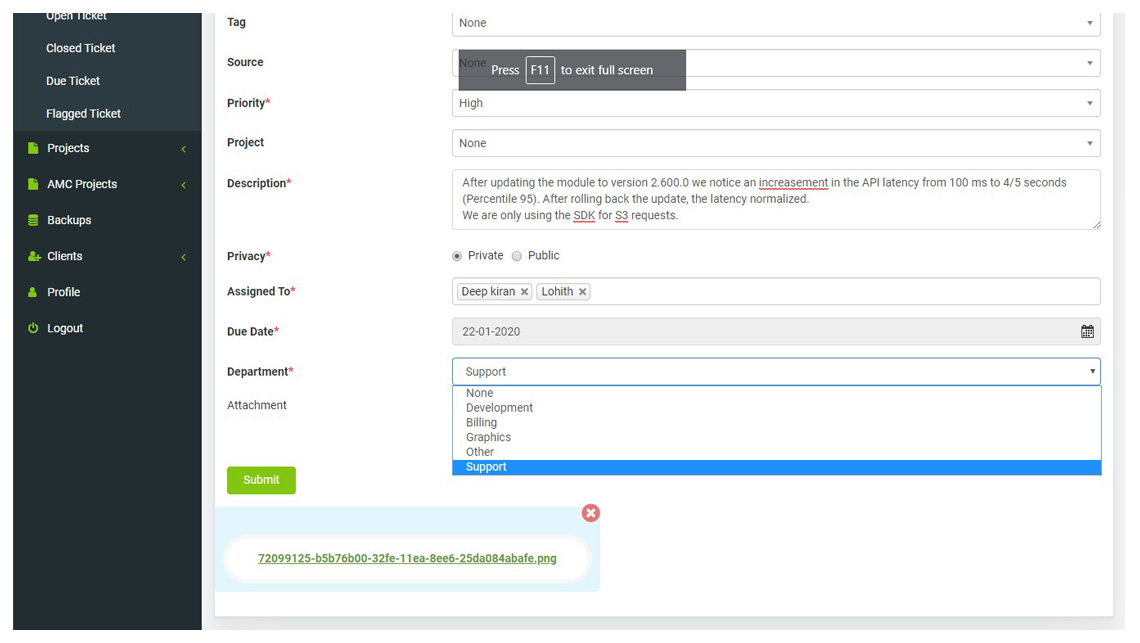Go to Backups page
This screenshot has height=643, width=1140.
[69, 220]
